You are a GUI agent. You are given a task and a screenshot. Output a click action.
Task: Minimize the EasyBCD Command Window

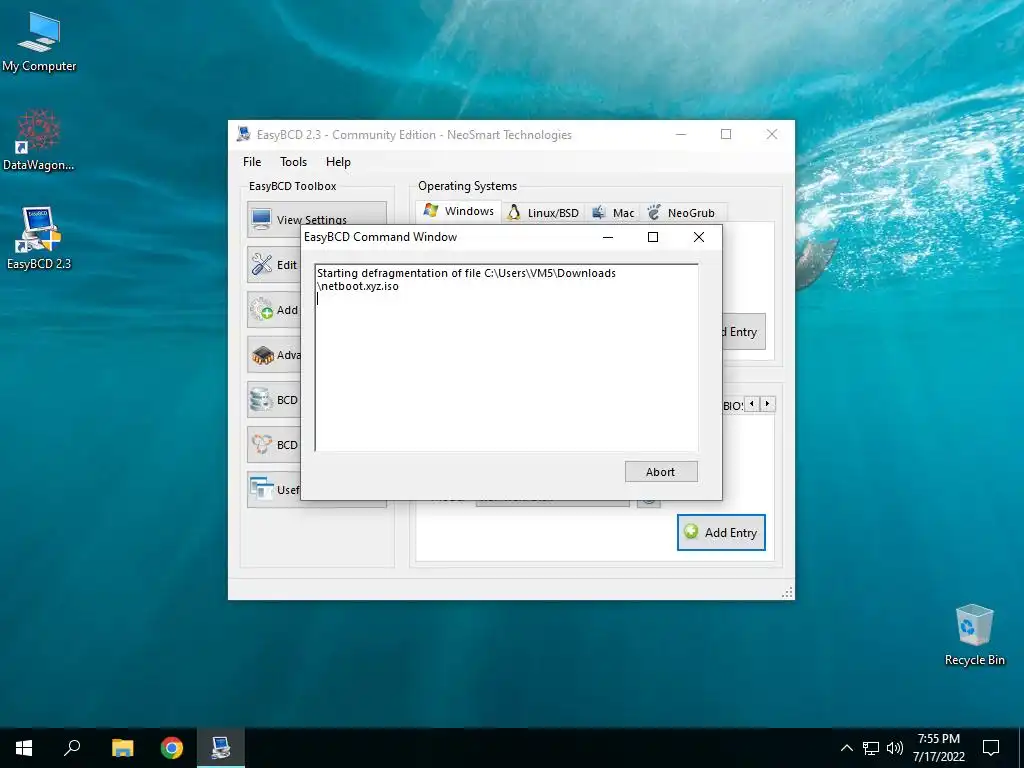(608, 237)
